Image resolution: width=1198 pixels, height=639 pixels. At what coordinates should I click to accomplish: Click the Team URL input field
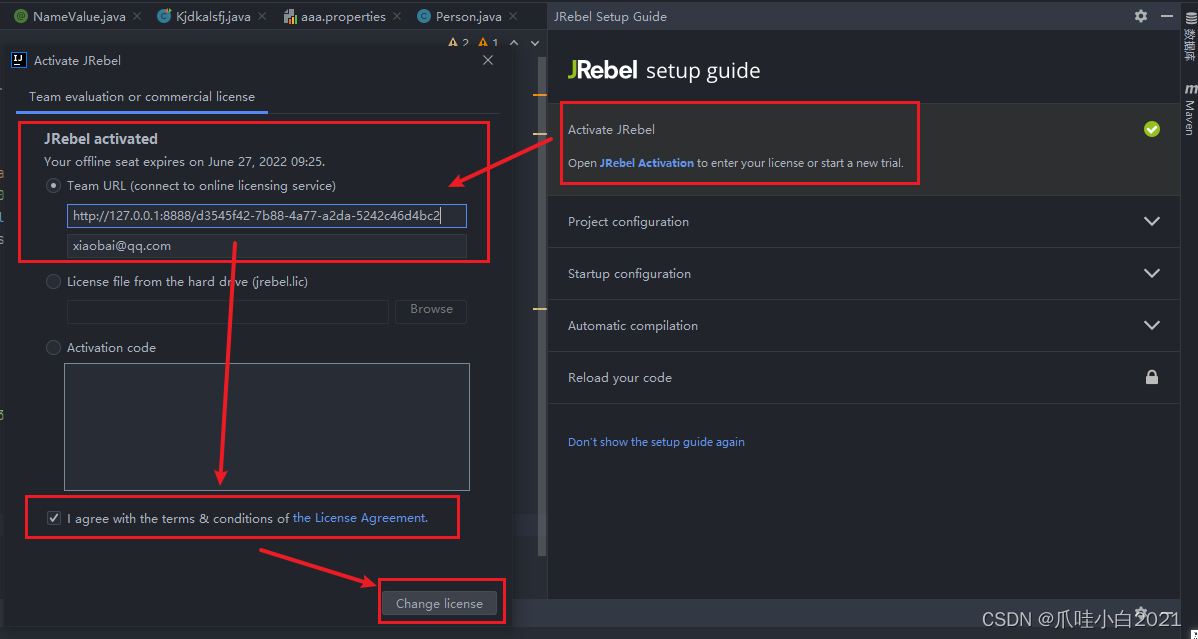coord(267,216)
